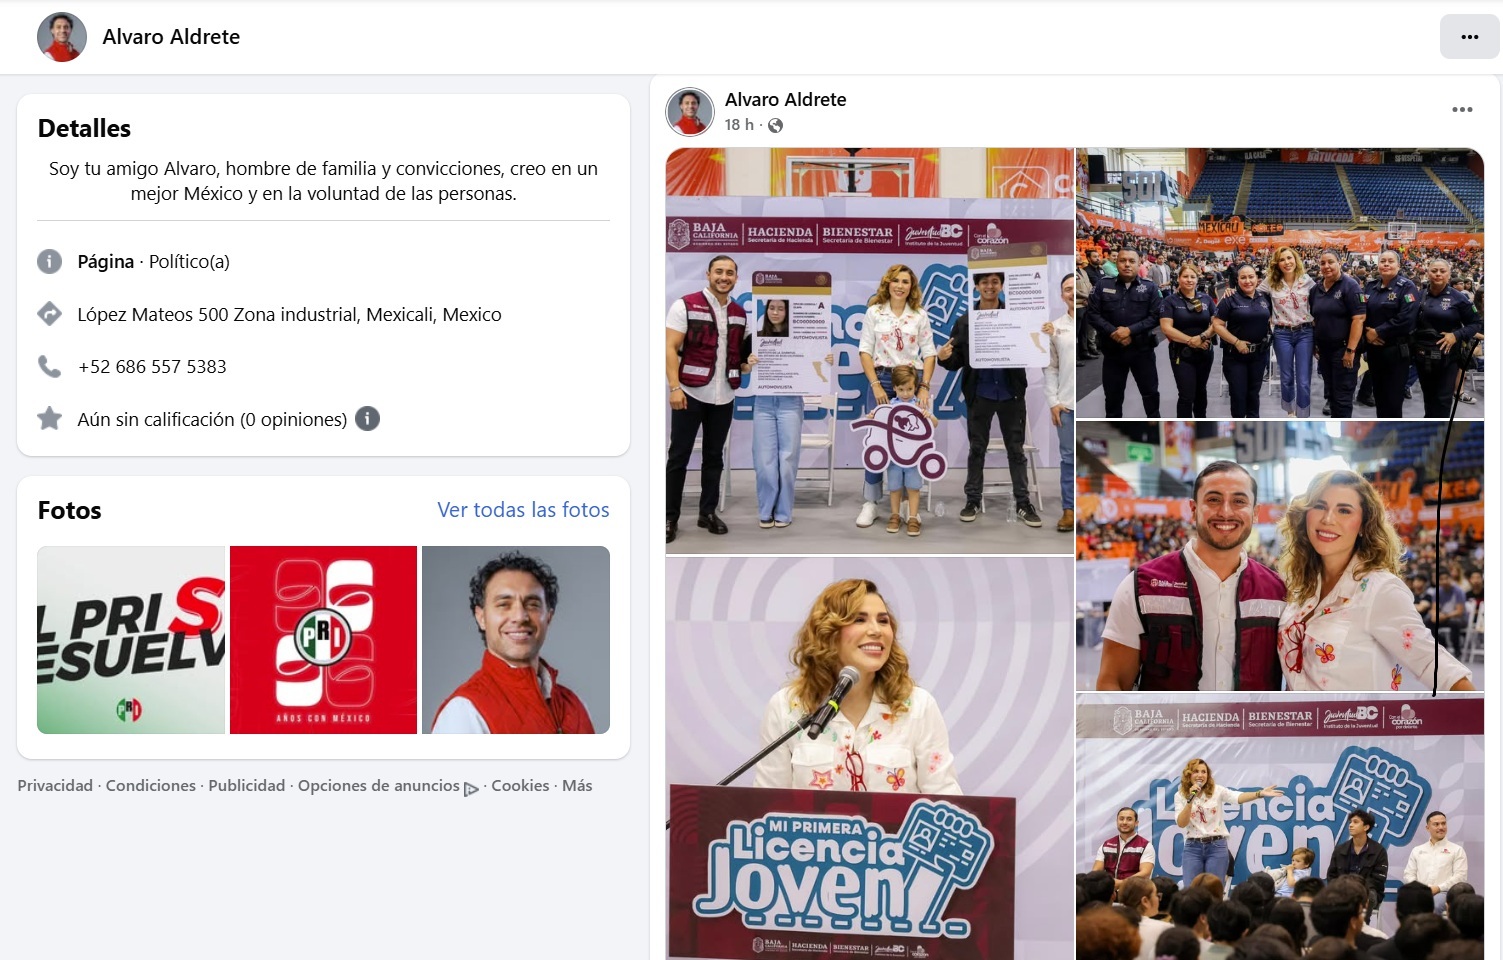Open the Condiciones footer link
The image size is (1503, 960).
pyautogui.click(x=150, y=786)
